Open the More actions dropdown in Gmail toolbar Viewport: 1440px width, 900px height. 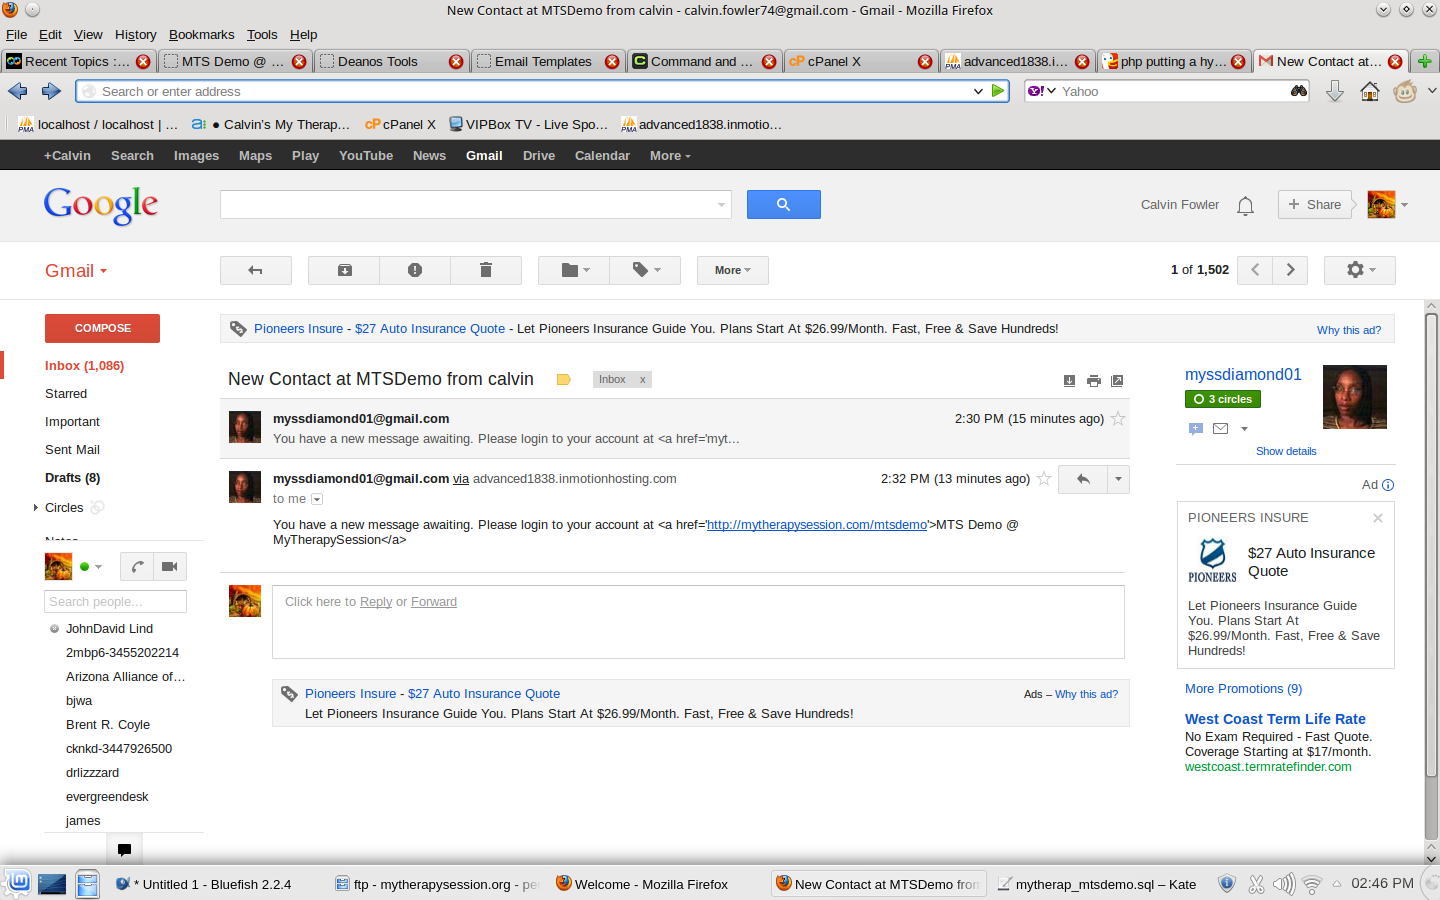[x=732, y=270]
